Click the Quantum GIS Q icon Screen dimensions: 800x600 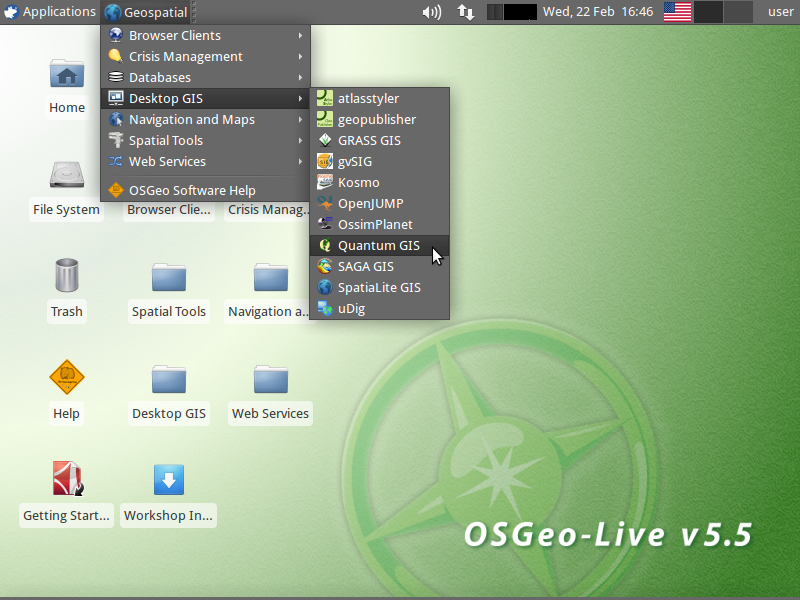click(324, 245)
